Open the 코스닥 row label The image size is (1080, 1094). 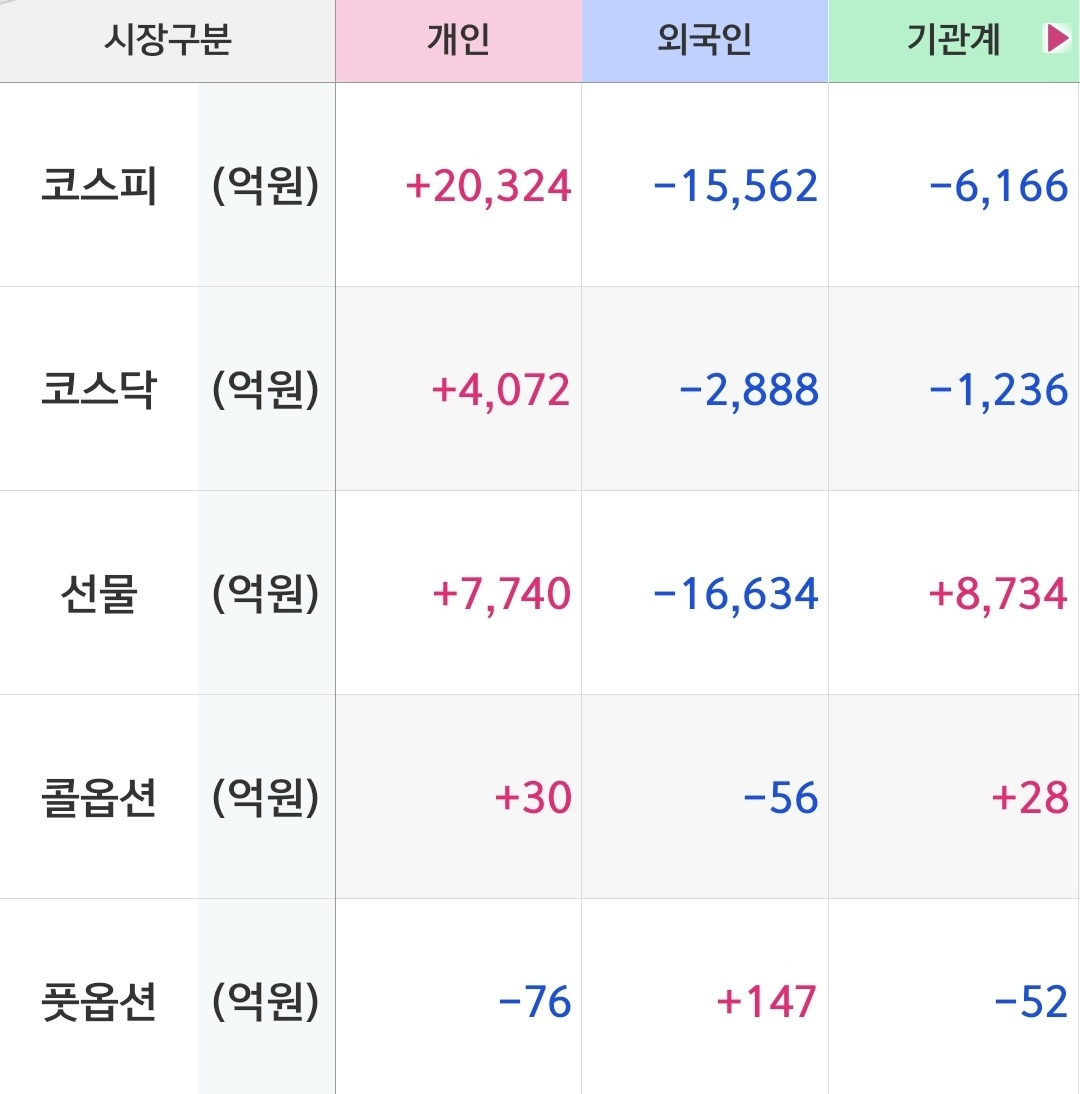click(98, 389)
